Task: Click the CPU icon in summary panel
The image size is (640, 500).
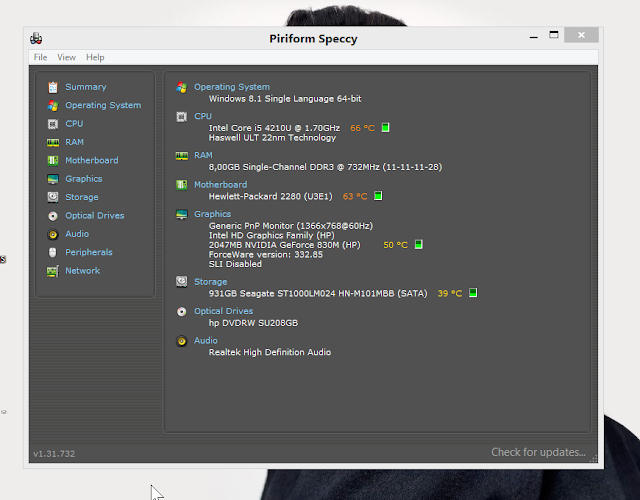Action: click(x=182, y=117)
